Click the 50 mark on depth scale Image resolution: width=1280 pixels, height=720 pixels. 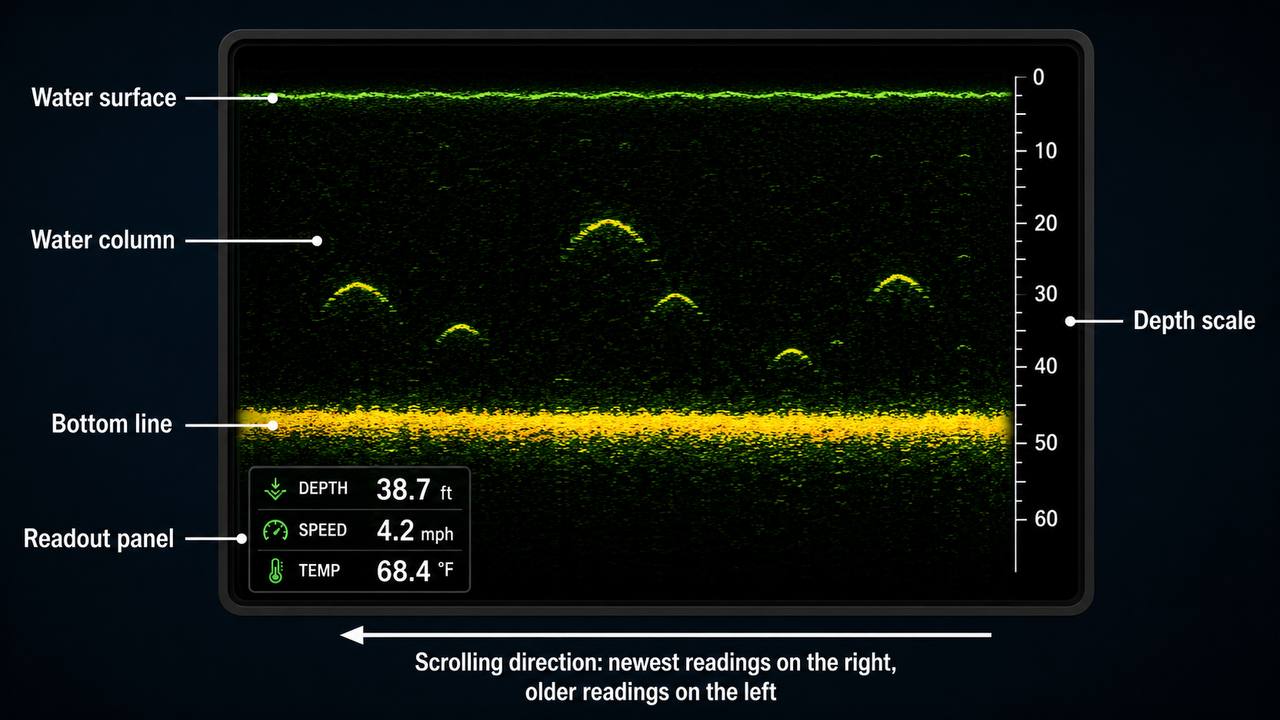click(x=1044, y=442)
